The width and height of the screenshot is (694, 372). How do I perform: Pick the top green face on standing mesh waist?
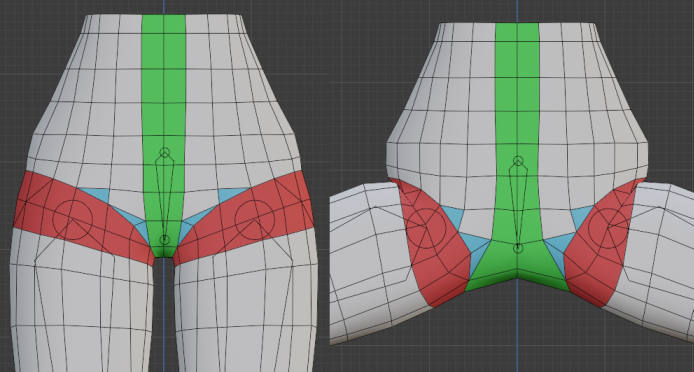point(164,25)
